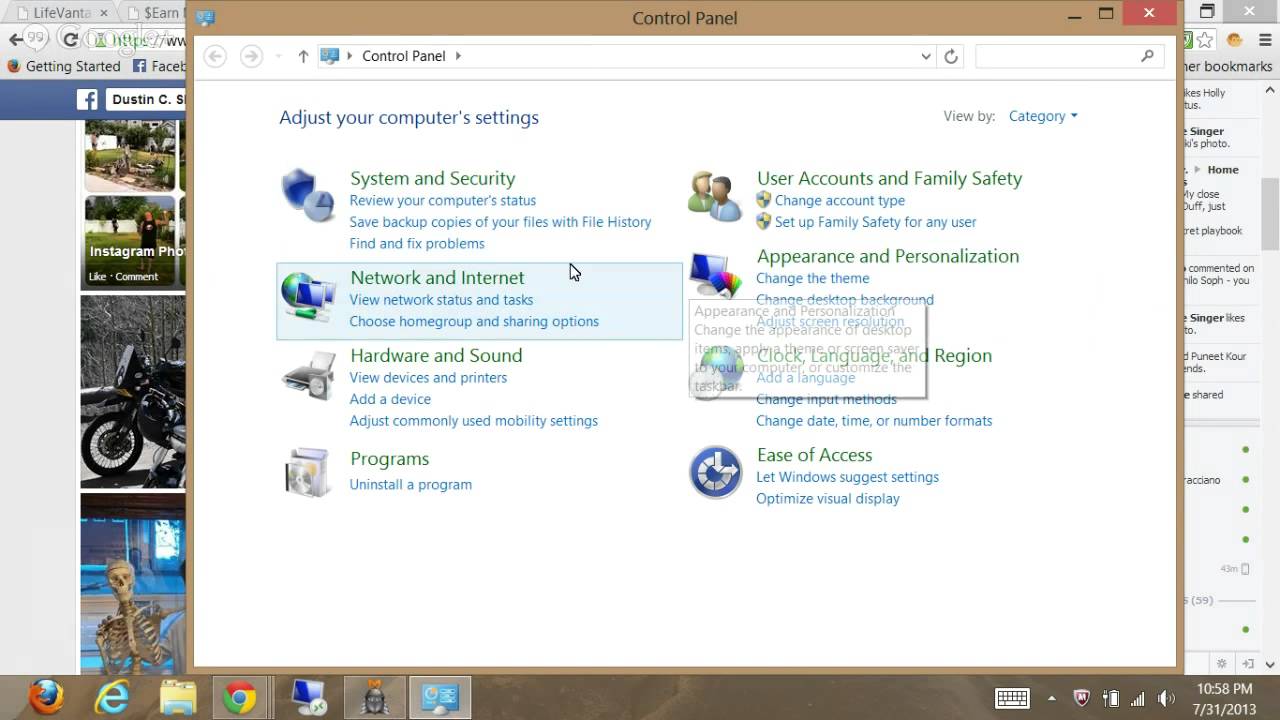1280x720 pixels.
Task: Open the User Accounts people icon
Action: (x=714, y=195)
